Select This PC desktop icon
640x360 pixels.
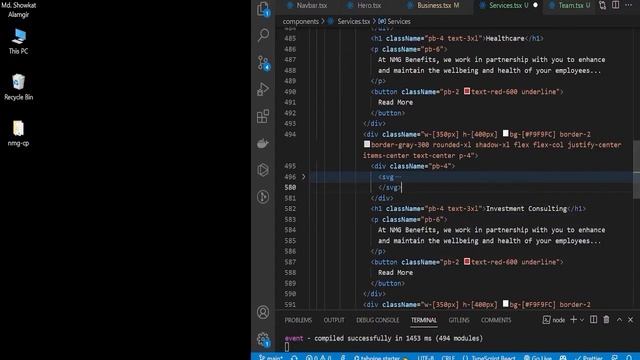point(18,42)
